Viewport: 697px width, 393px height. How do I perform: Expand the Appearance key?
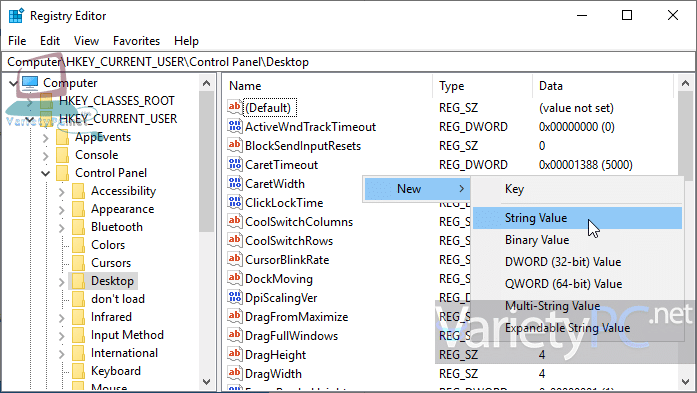pyautogui.click(x=61, y=210)
